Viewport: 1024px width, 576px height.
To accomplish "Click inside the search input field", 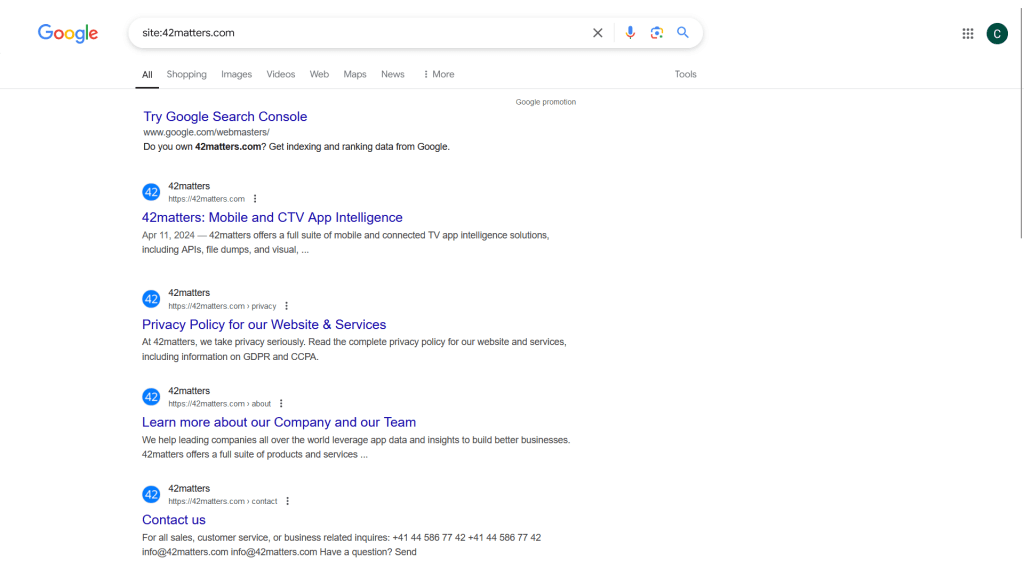I will point(350,32).
